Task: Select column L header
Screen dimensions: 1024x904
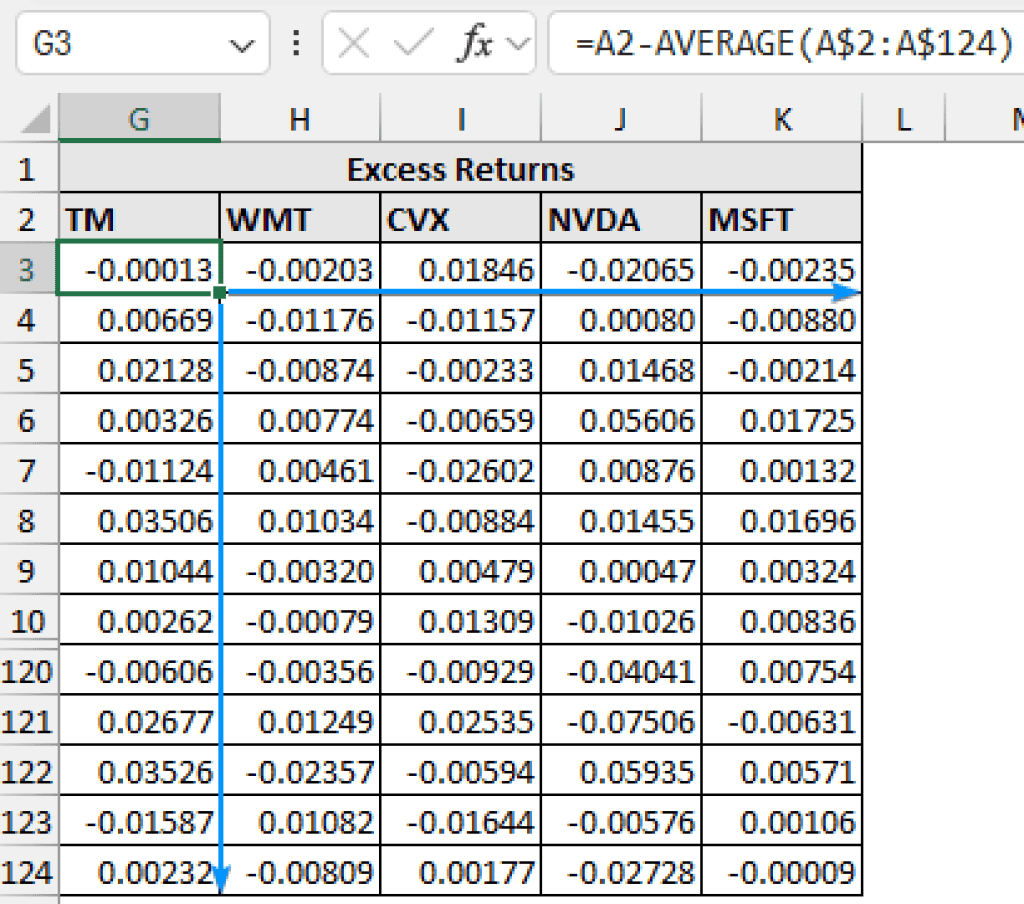Action: (x=903, y=120)
